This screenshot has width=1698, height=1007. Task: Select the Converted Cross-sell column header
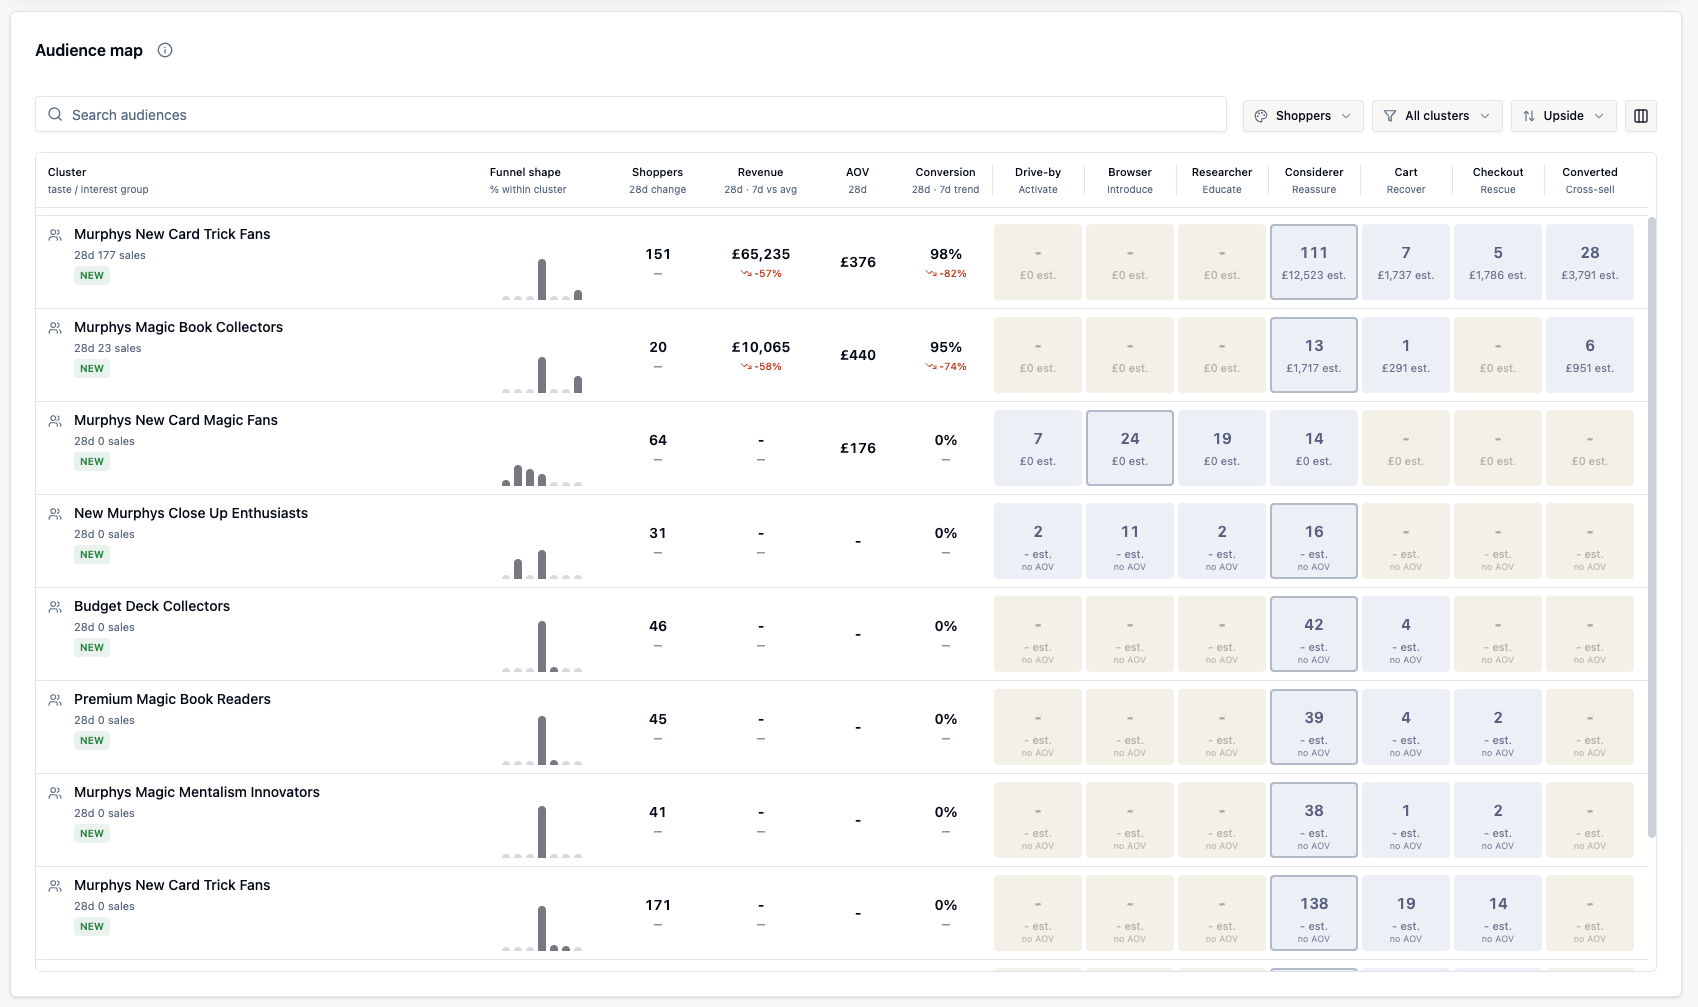1590,180
